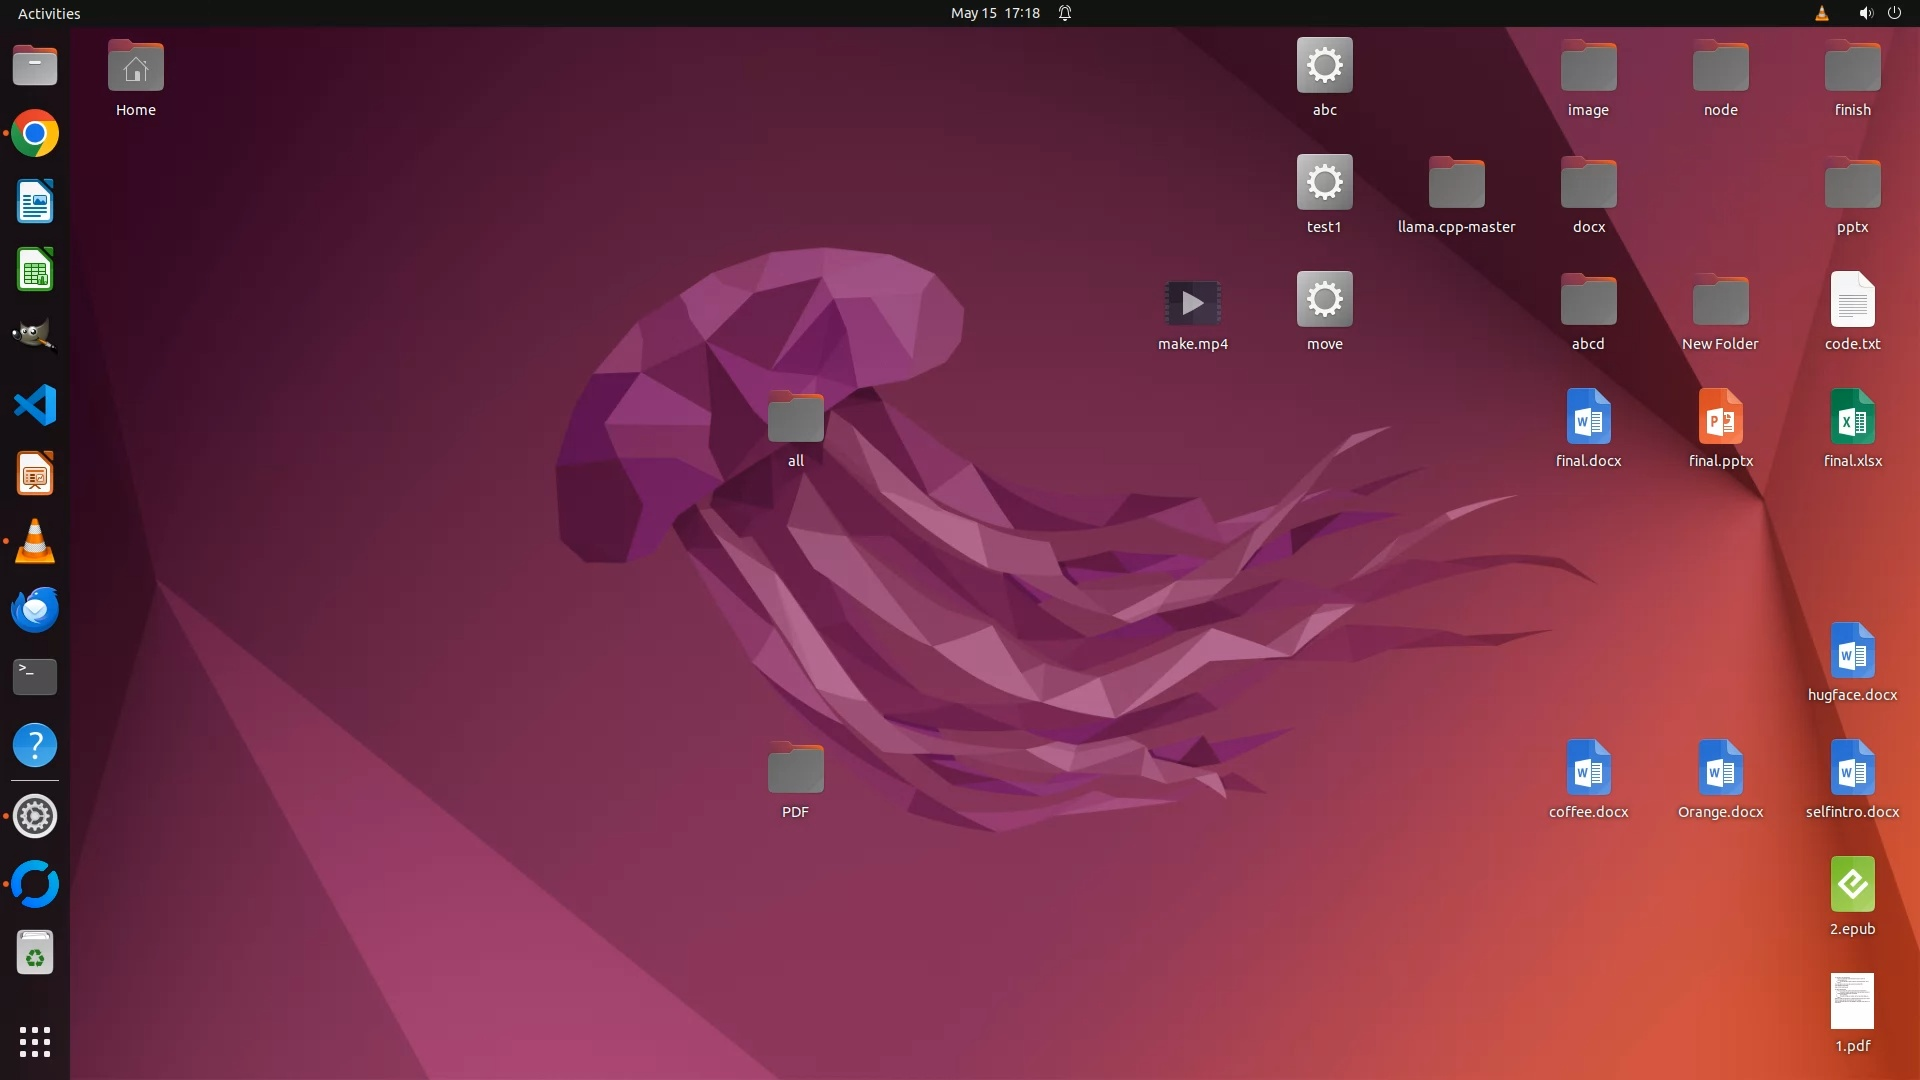
Task: Launch LibreOffice Calc from the dock
Action: (35, 270)
